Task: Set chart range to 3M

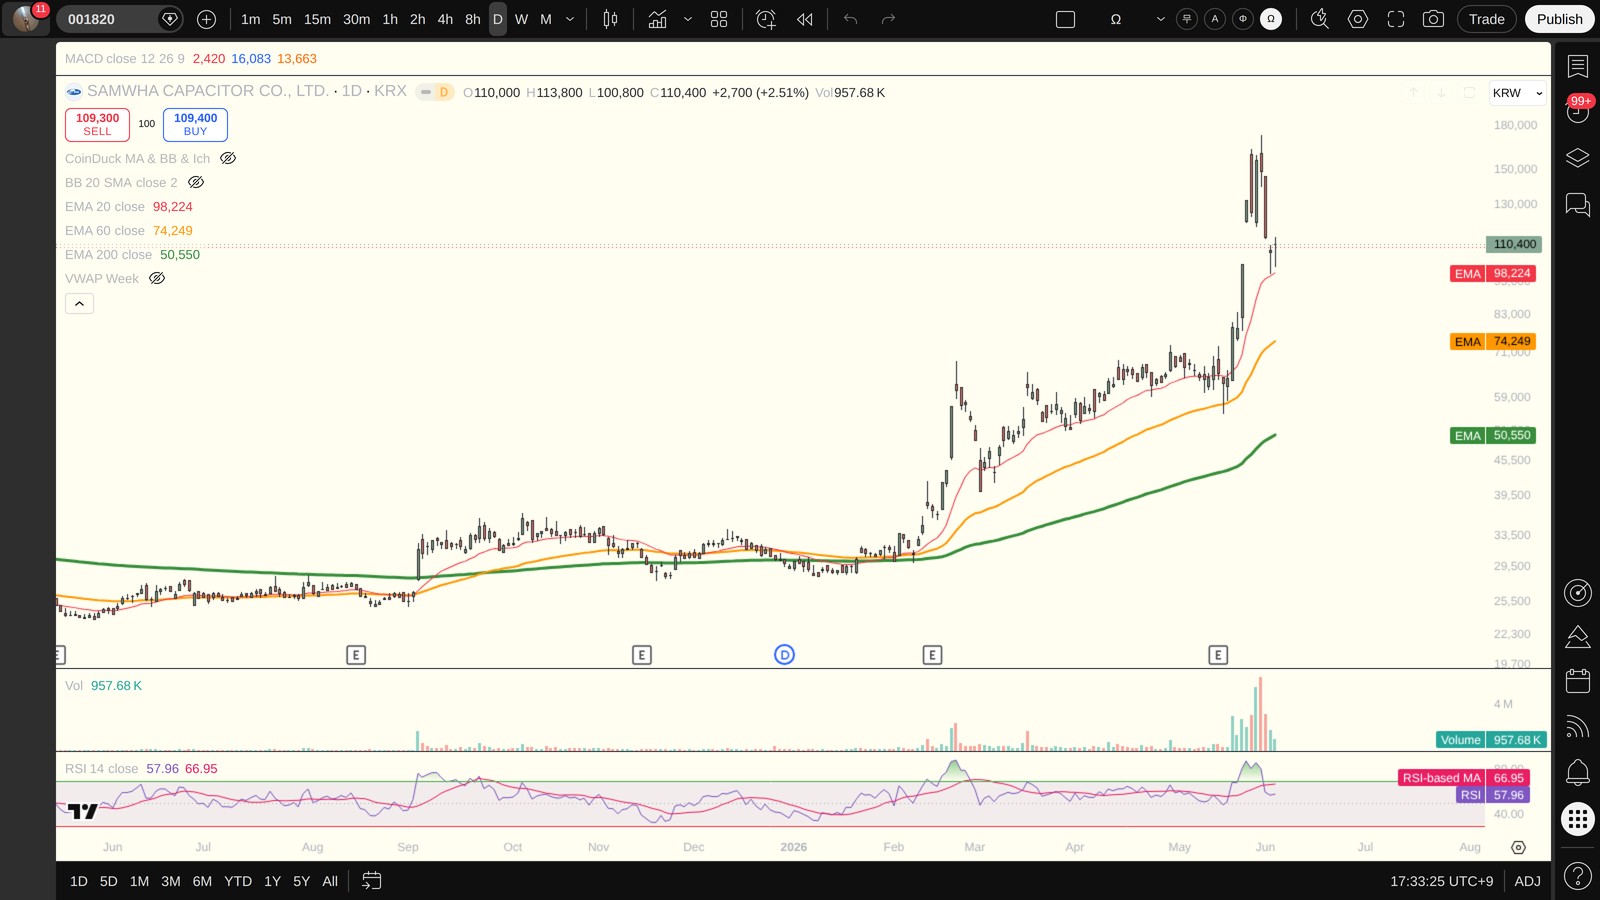Action: click(171, 881)
